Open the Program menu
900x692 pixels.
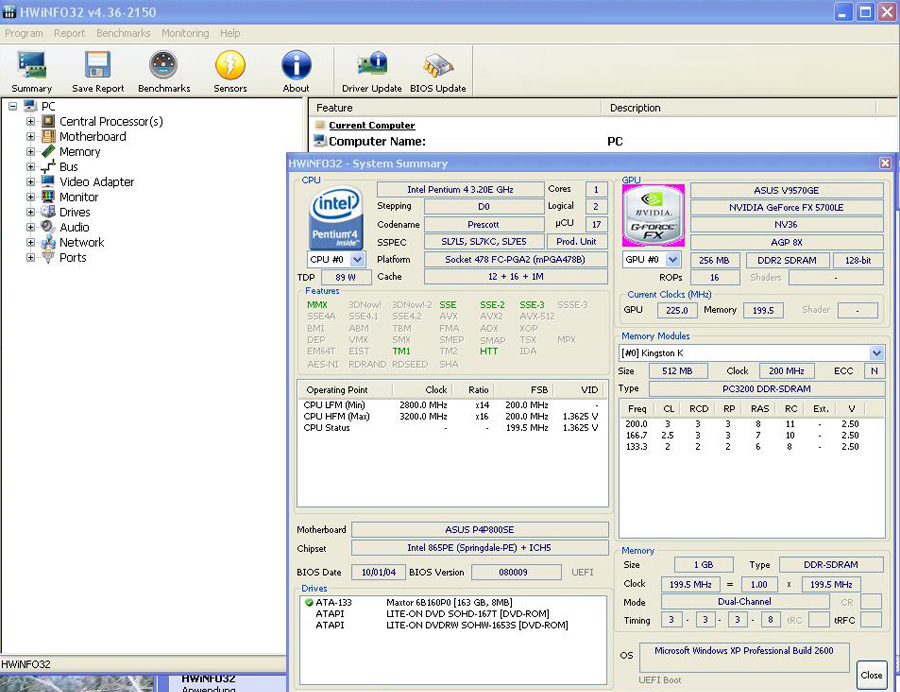click(24, 33)
